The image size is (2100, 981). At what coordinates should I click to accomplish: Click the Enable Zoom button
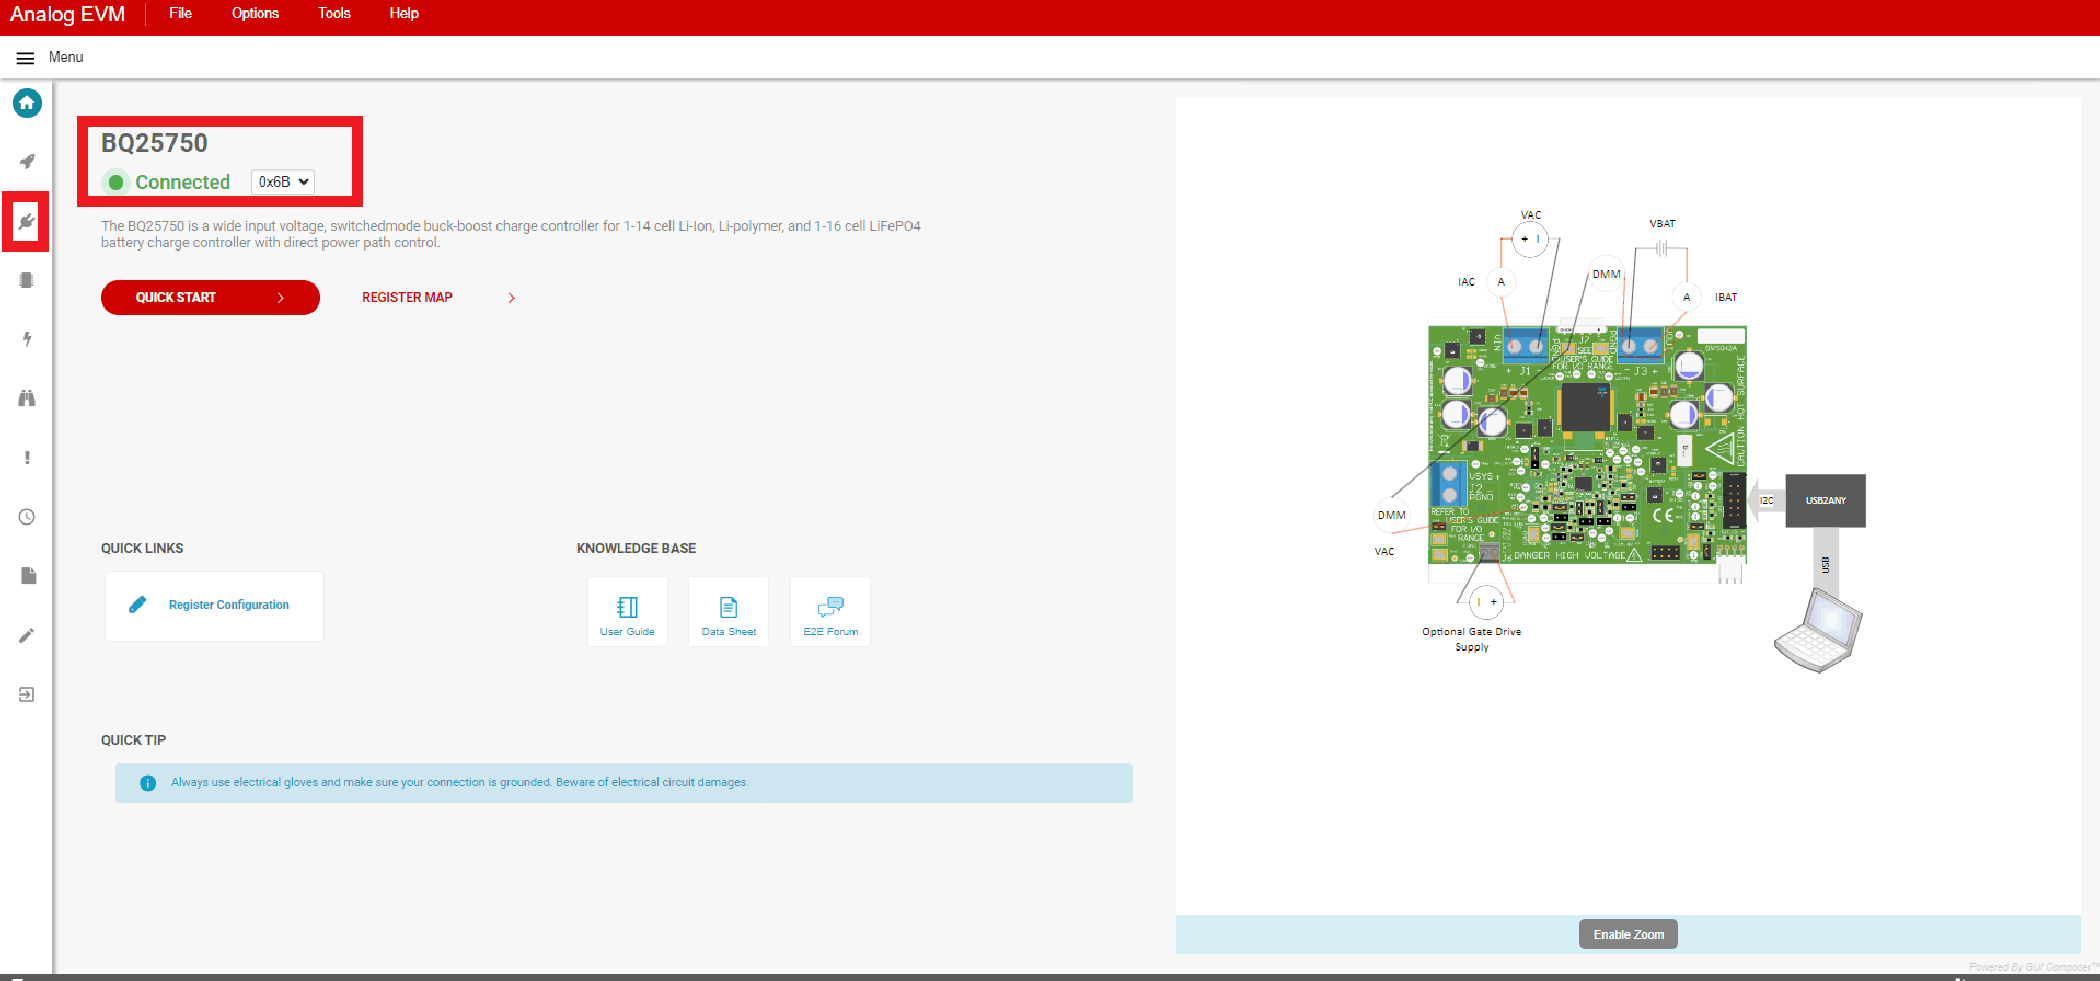(1628, 934)
